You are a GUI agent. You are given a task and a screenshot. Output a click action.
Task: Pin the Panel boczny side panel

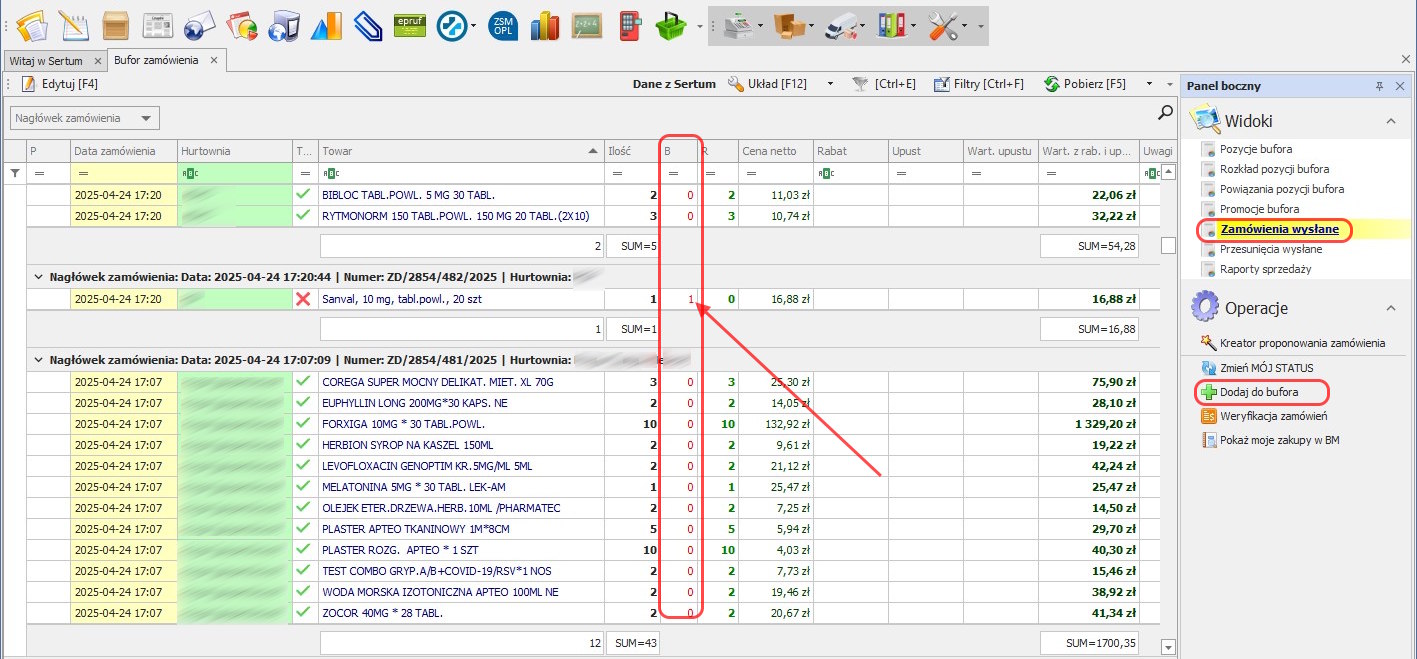pyautogui.click(x=1379, y=87)
